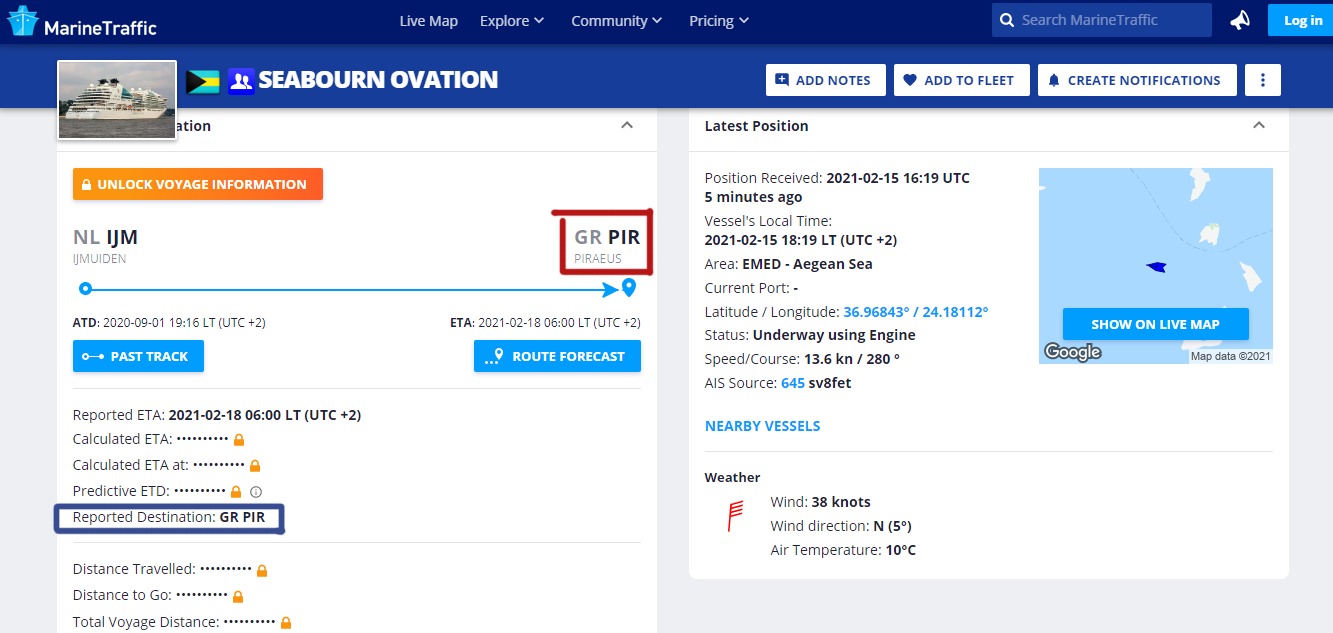
Task: Click the Bahamas flag icon
Action: pos(203,81)
